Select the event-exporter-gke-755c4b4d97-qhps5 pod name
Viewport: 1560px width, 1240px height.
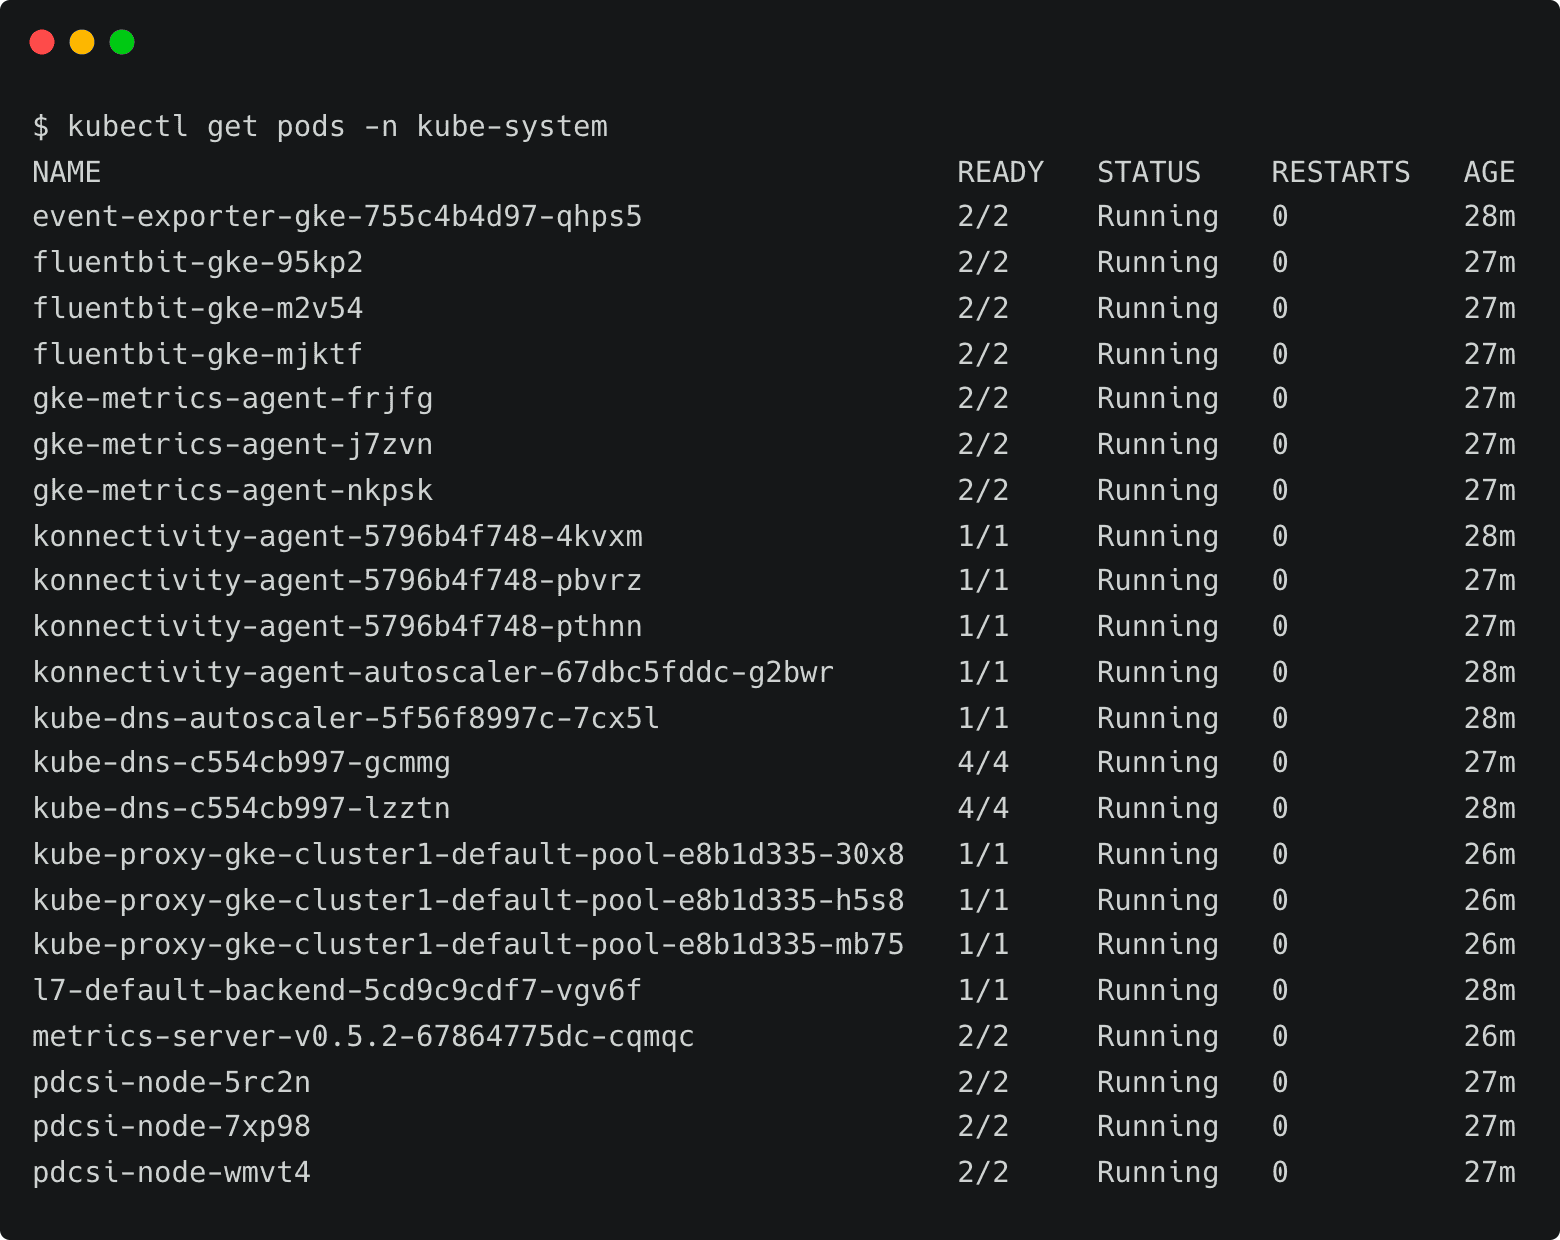point(337,217)
